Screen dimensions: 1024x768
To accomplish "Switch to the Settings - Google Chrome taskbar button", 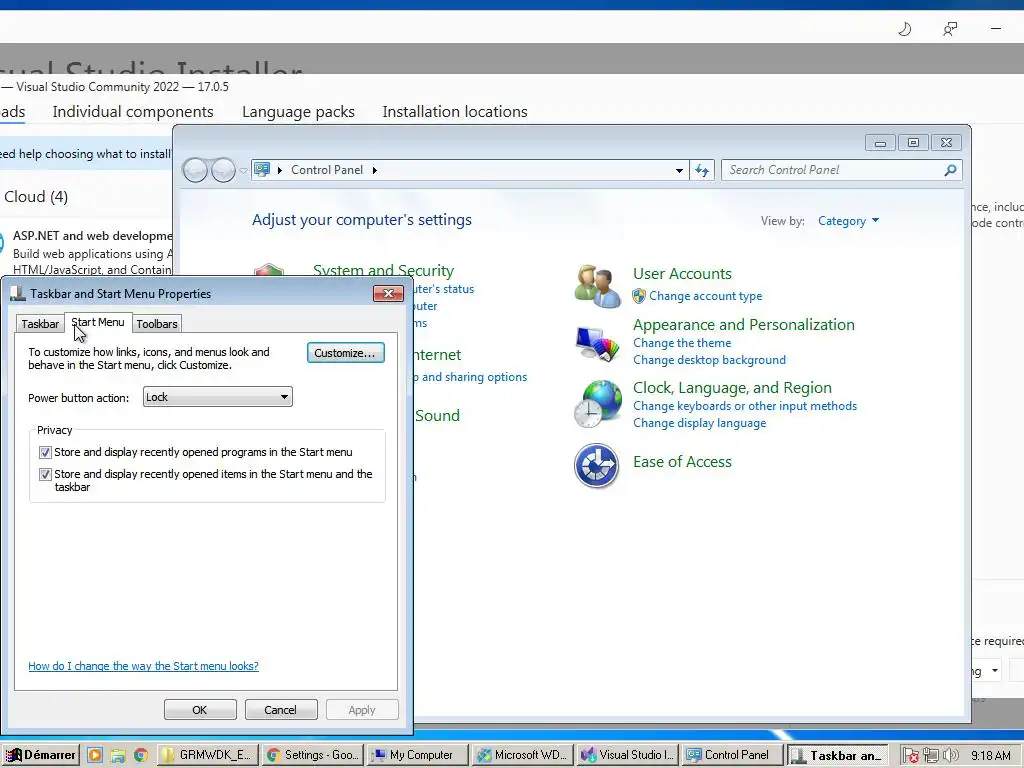I will [x=313, y=755].
